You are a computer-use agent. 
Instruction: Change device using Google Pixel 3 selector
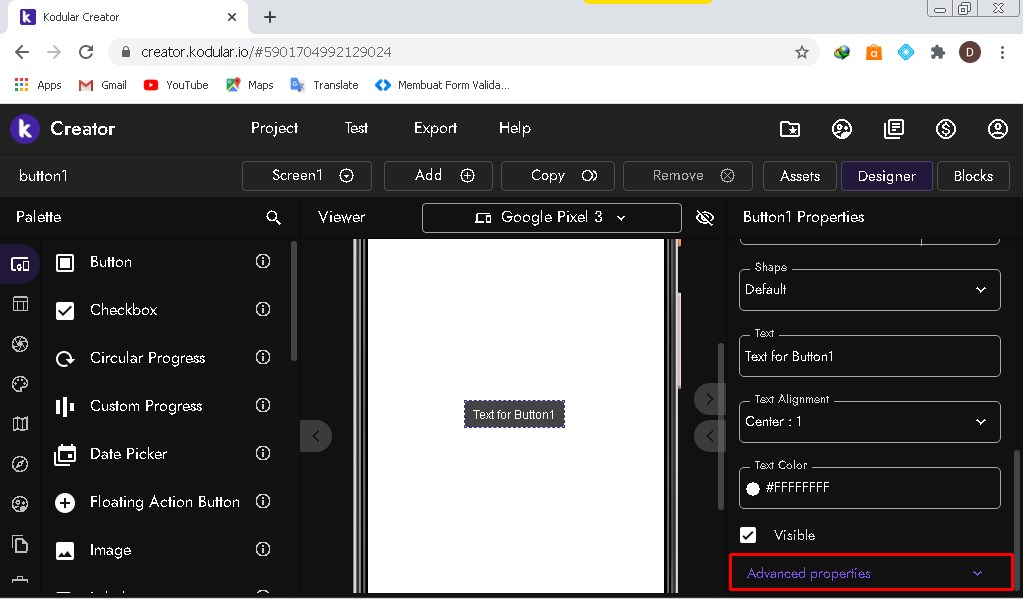551,217
